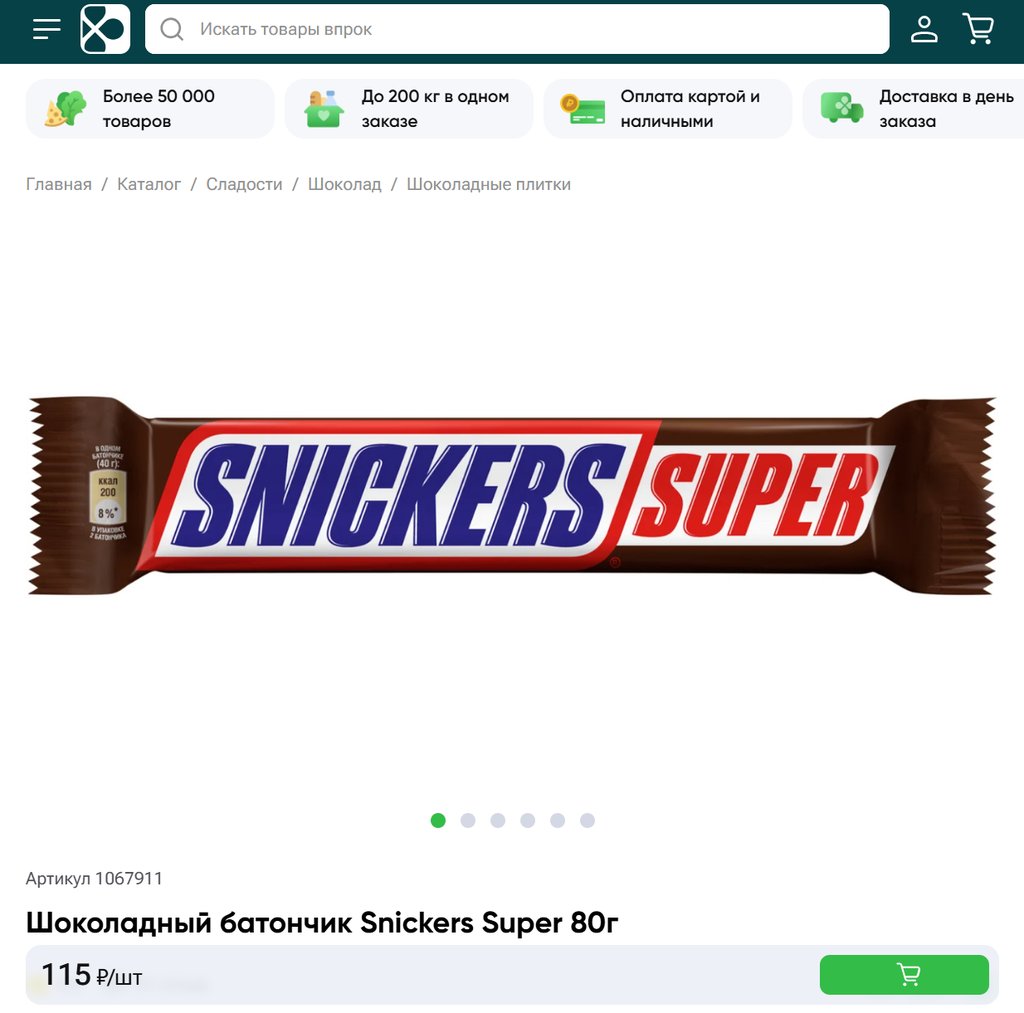Image resolution: width=1024 pixels, height=1013 pixels.
Task: Go to Главная breadcrumb
Action: coord(59,184)
